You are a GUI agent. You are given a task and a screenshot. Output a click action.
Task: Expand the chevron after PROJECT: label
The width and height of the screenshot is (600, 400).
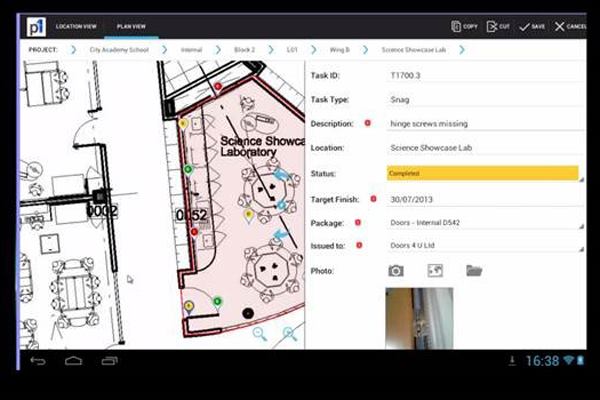point(73,50)
